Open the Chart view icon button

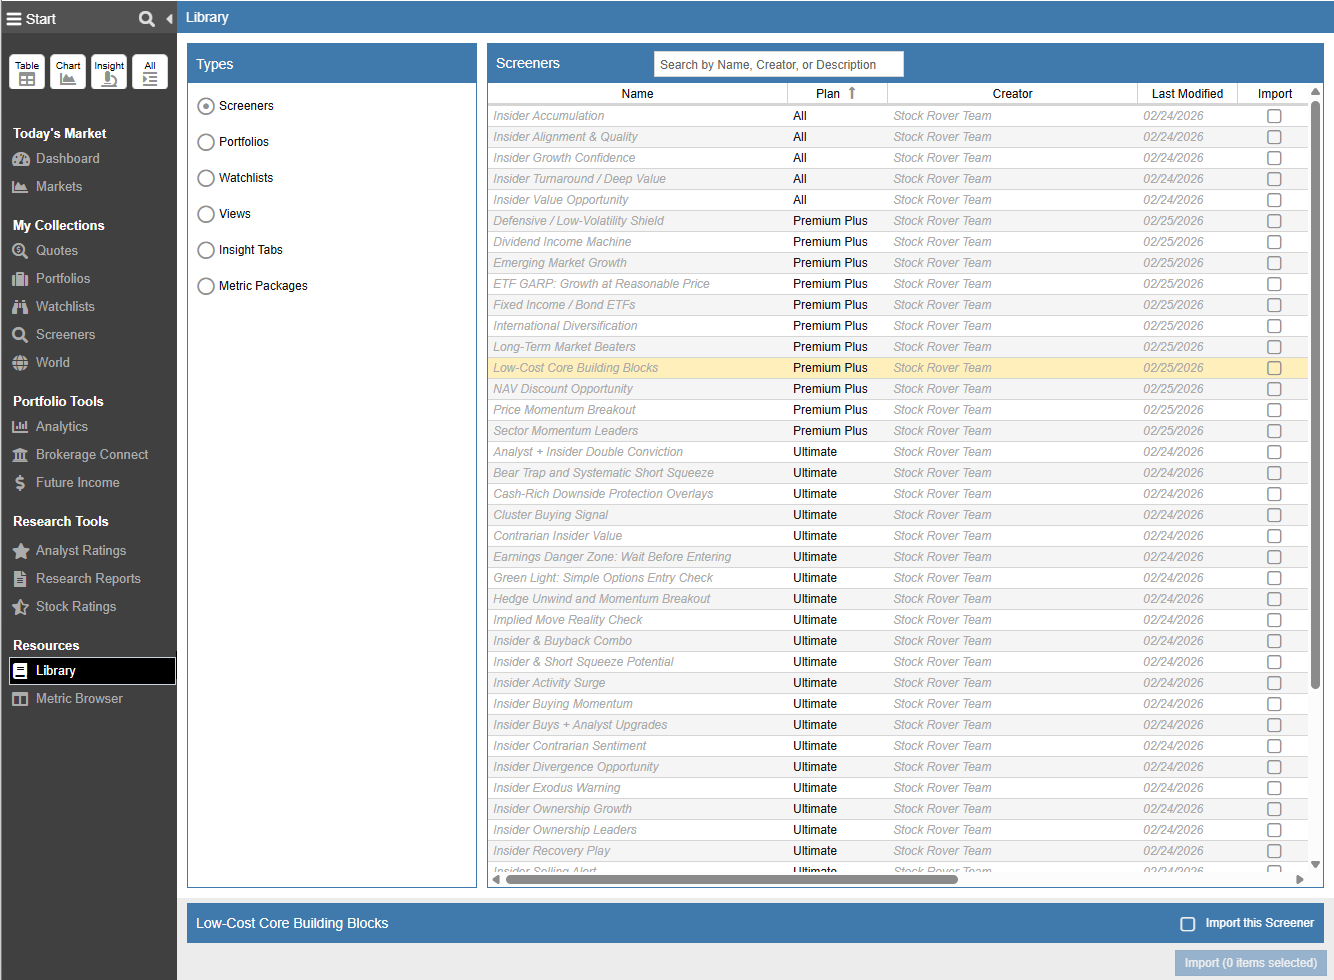click(68, 72)
